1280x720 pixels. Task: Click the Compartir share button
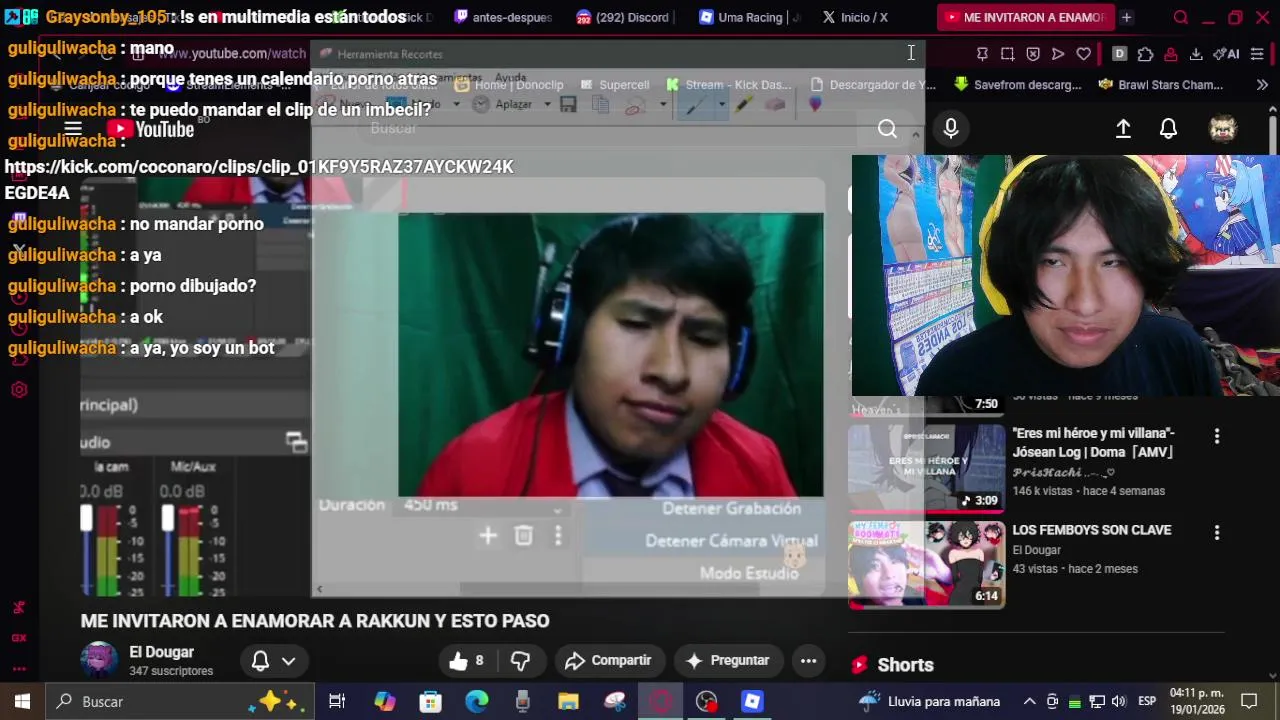click(x=608, y=660)
